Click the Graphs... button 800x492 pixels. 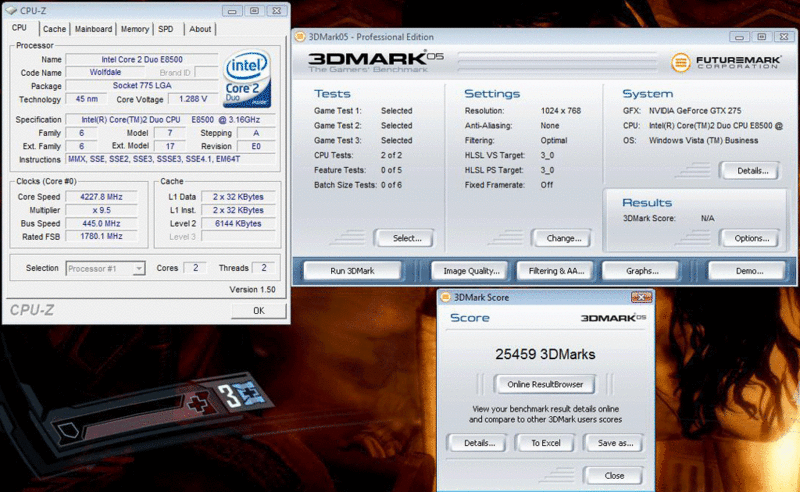[x=642, y=270]
